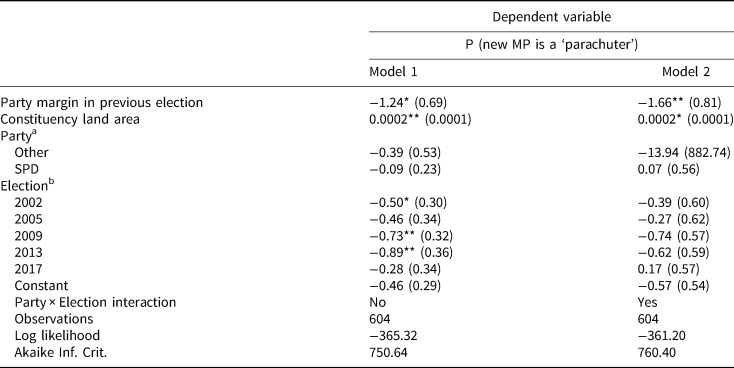Select the 2009 election row label
Screen dimensions: 734x368
tap(28, 236)
